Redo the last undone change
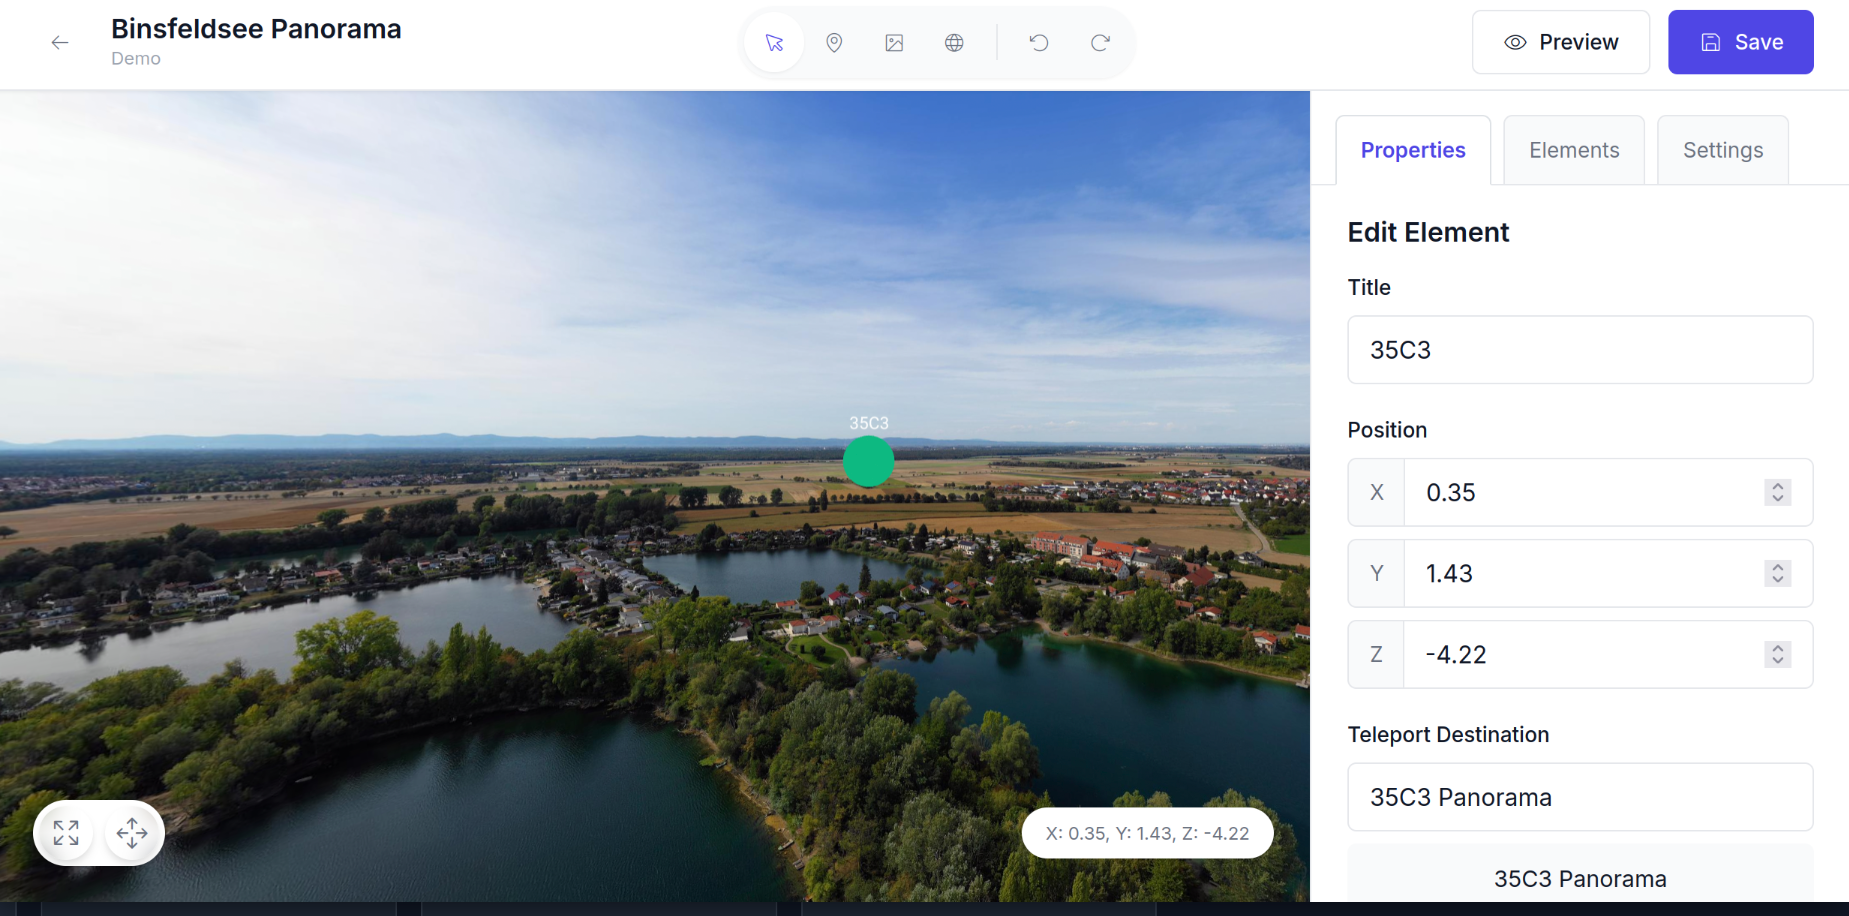 point(1100,42)
